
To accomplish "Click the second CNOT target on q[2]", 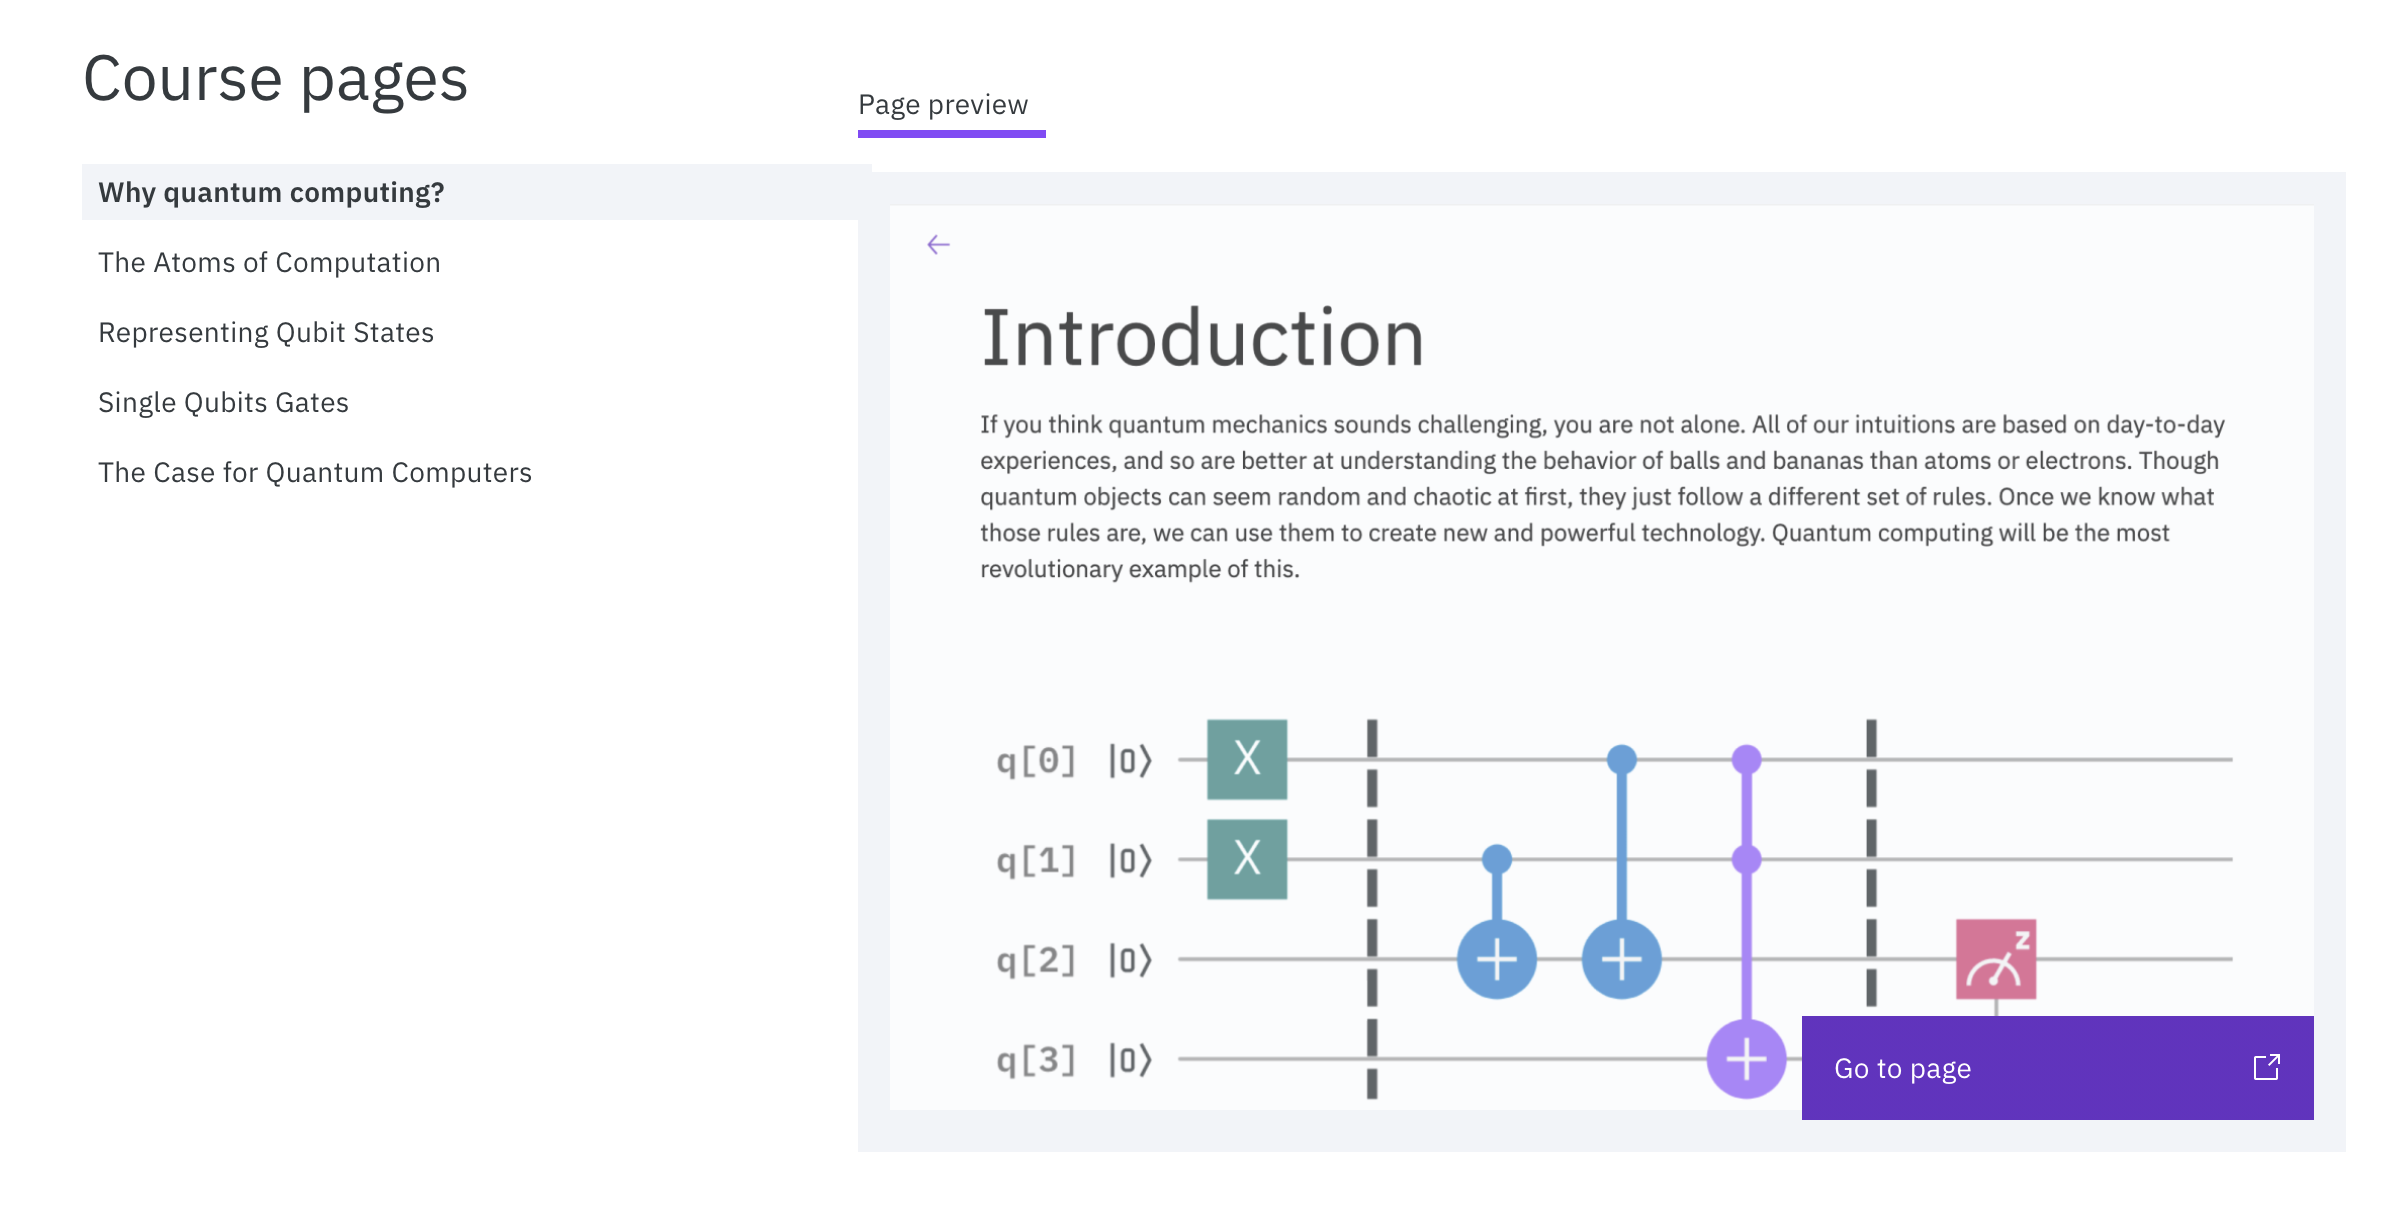I will [1621, 961].
